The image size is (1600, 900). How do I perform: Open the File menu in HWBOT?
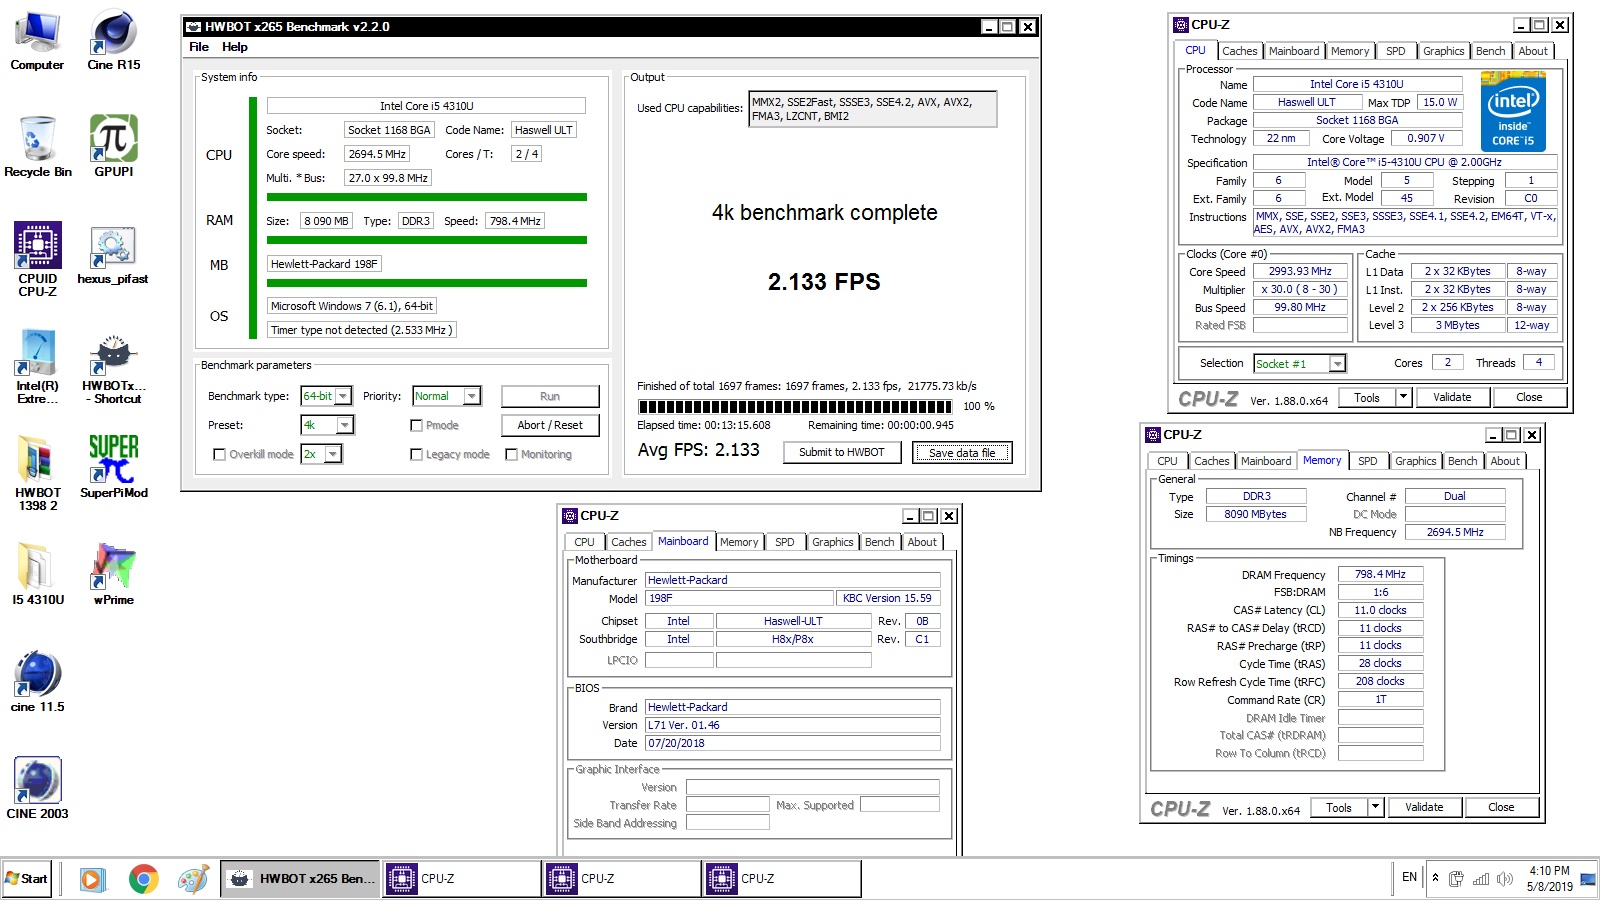(x=199, y=47)
